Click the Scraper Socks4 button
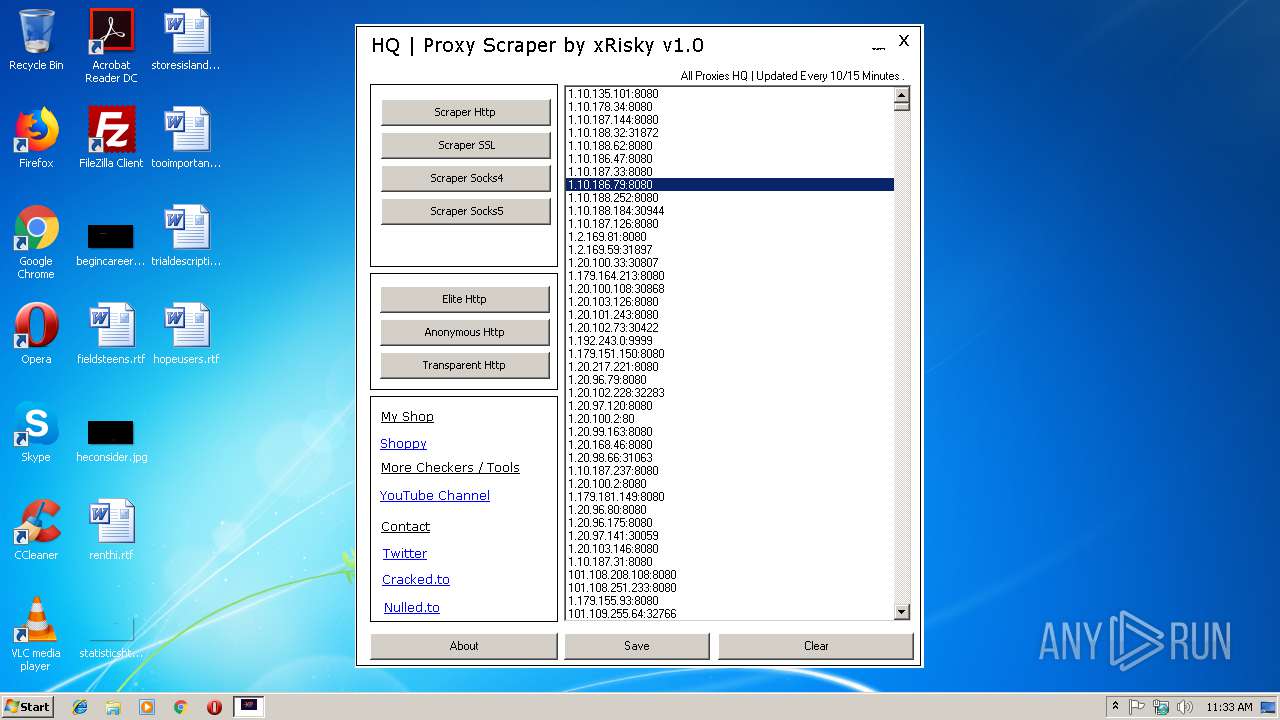1280x720 pixels. [465, 178]
